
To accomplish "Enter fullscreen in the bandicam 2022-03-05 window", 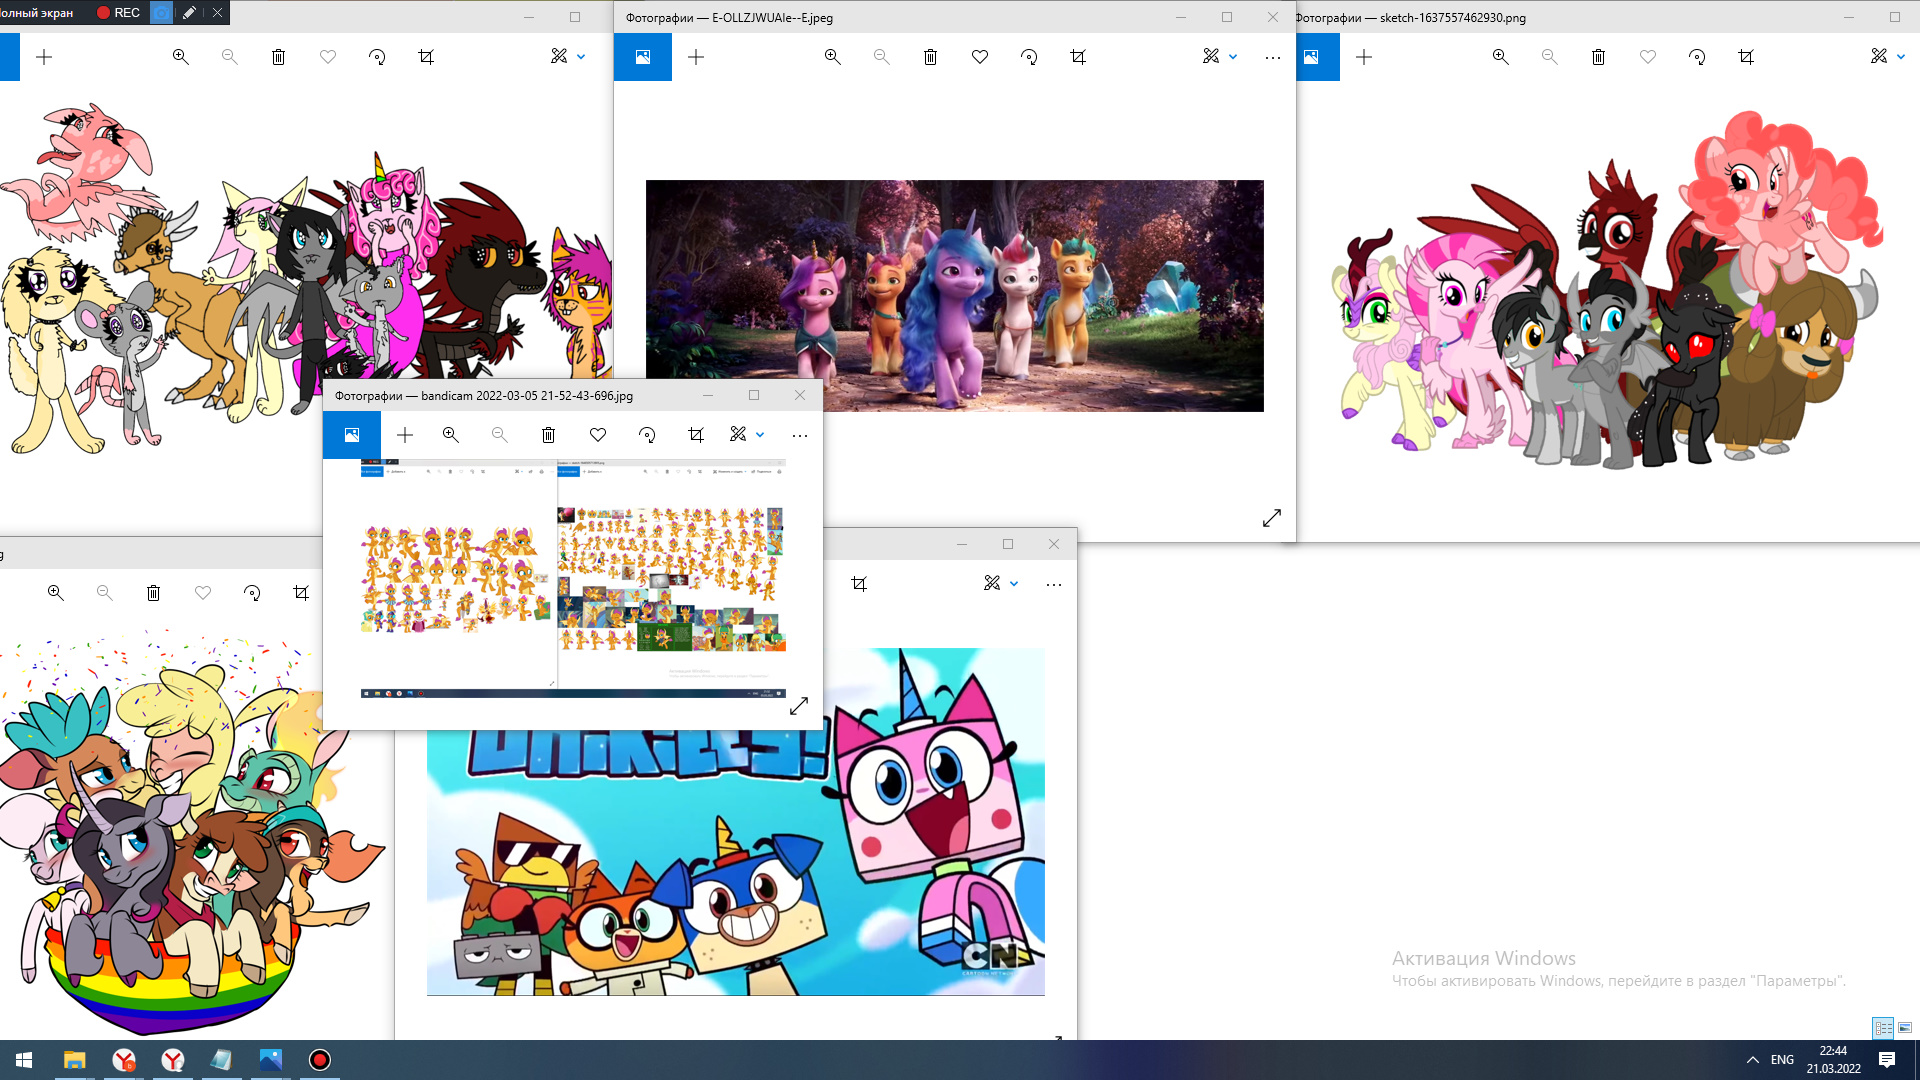I will coord(798,706).
